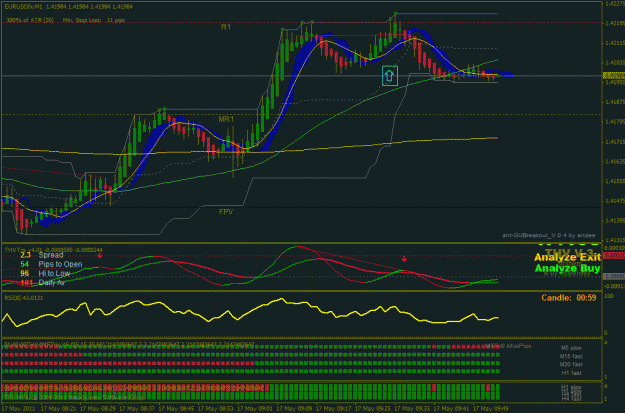Screen dimensions: 625x413
Task: Click the '17 May 09:49' time axis label
Action: (490, 409)
